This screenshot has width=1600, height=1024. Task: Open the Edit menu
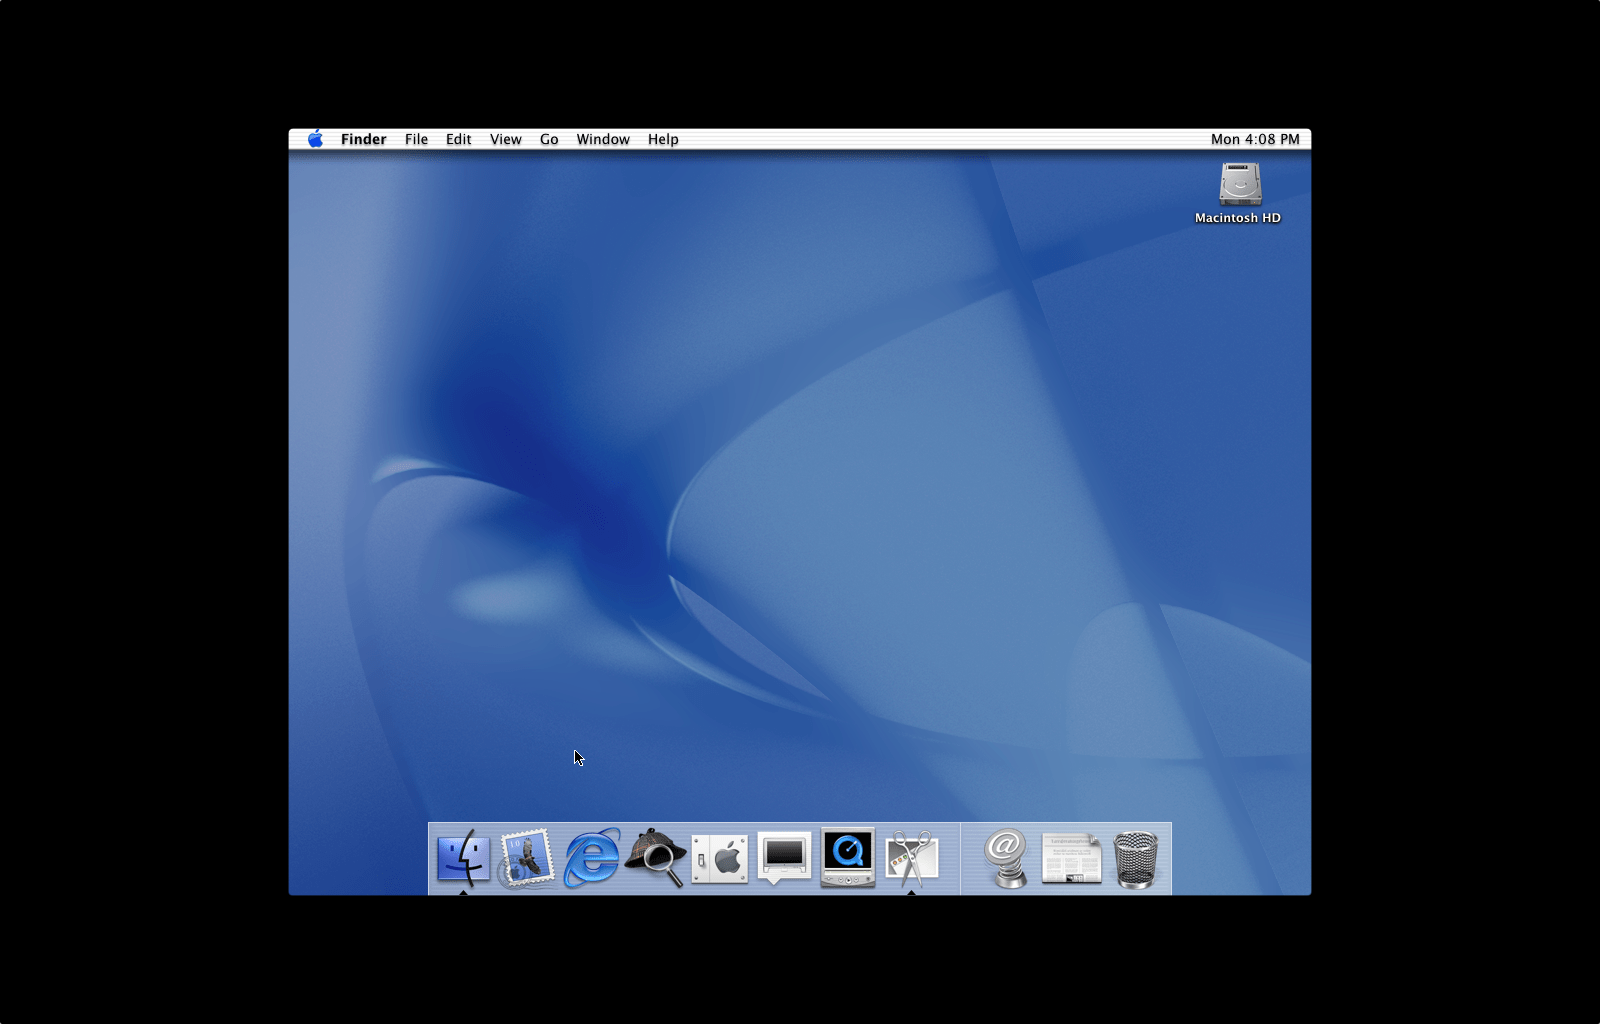click(458, 139)
